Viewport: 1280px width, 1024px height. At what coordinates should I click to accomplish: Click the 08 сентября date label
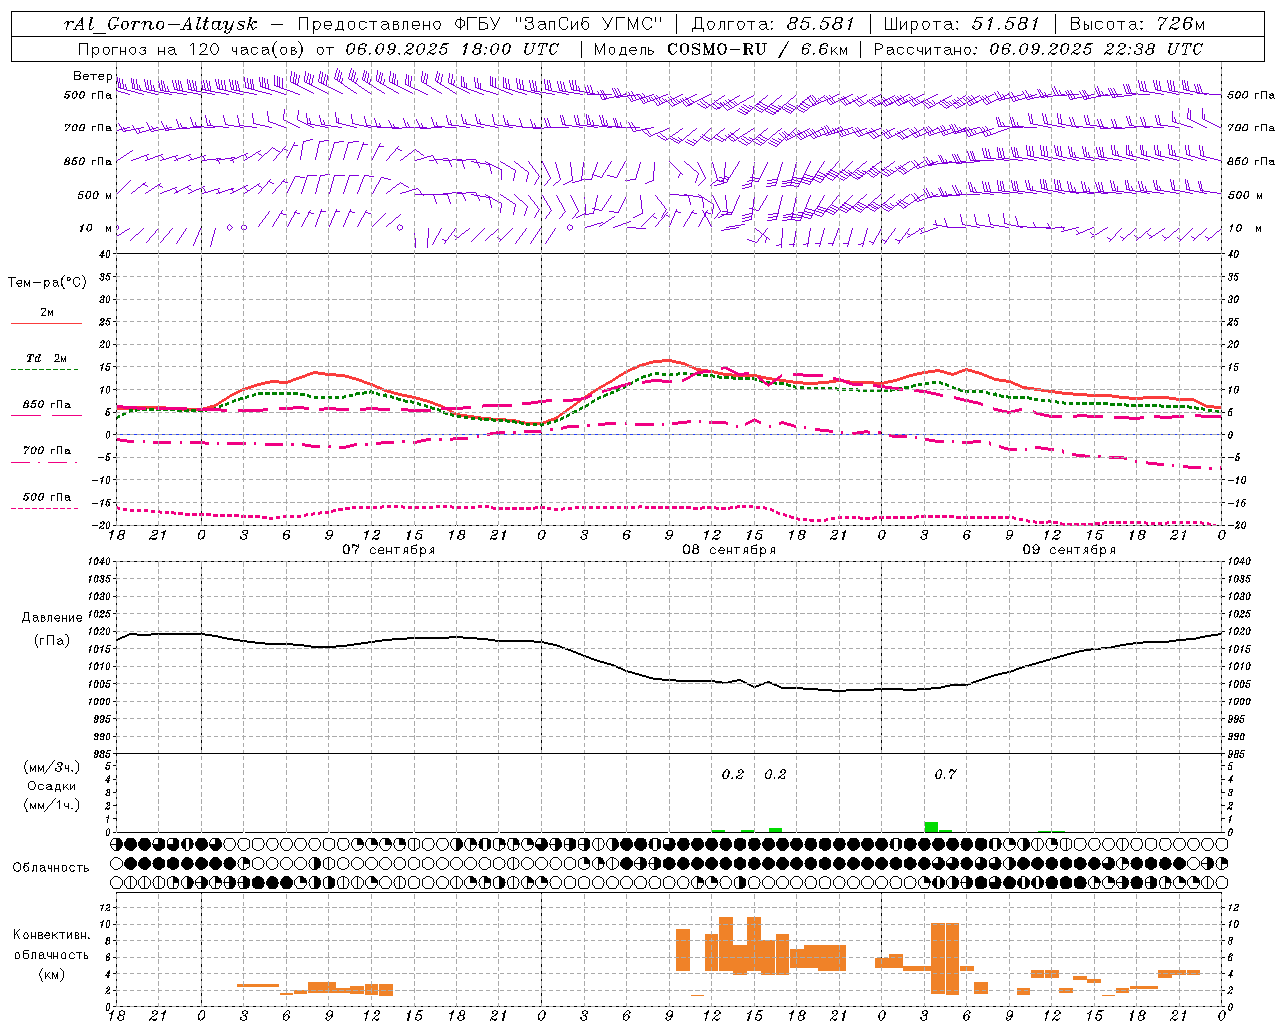729,550
